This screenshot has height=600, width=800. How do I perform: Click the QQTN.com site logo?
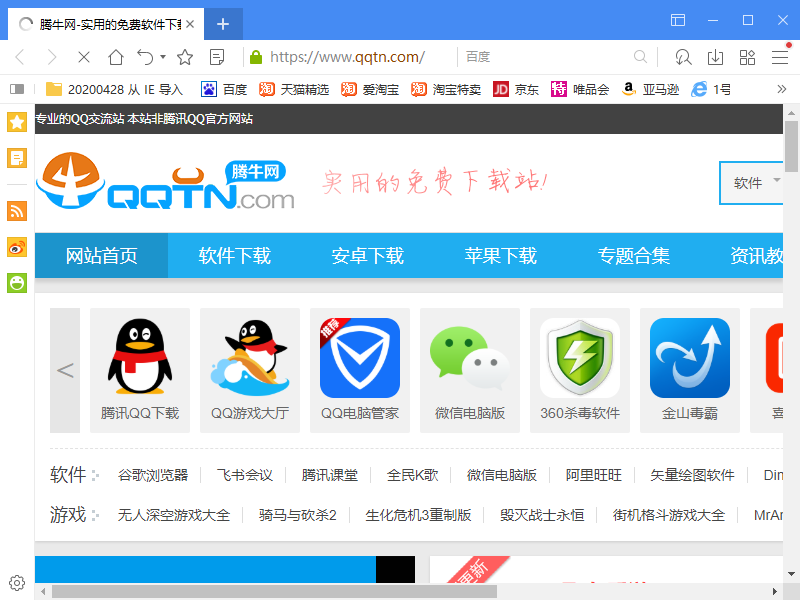pyautogui.click(x=166, y=181)
